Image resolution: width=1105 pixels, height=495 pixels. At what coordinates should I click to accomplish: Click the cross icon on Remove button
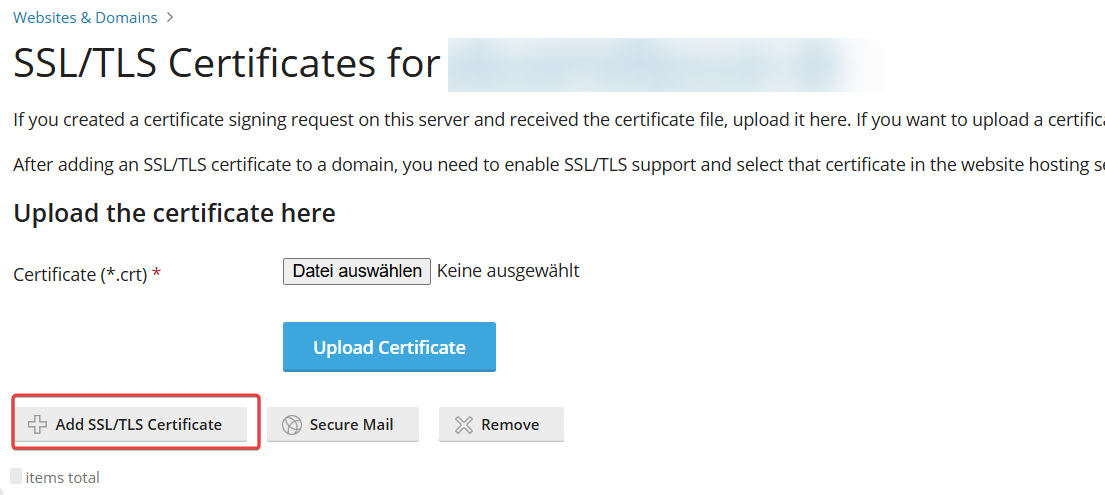click(x=464, y=424)
